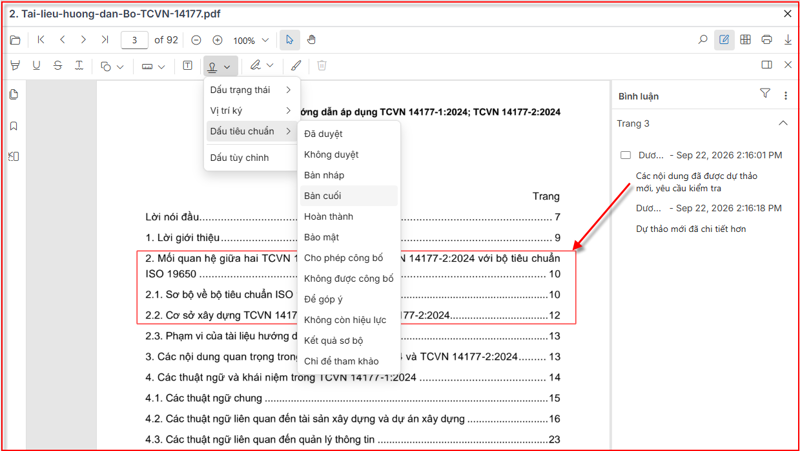The height and width of the screenshot is (451, 800).
Task: Open the stamp tool dropdown
Action: point(220,66)
